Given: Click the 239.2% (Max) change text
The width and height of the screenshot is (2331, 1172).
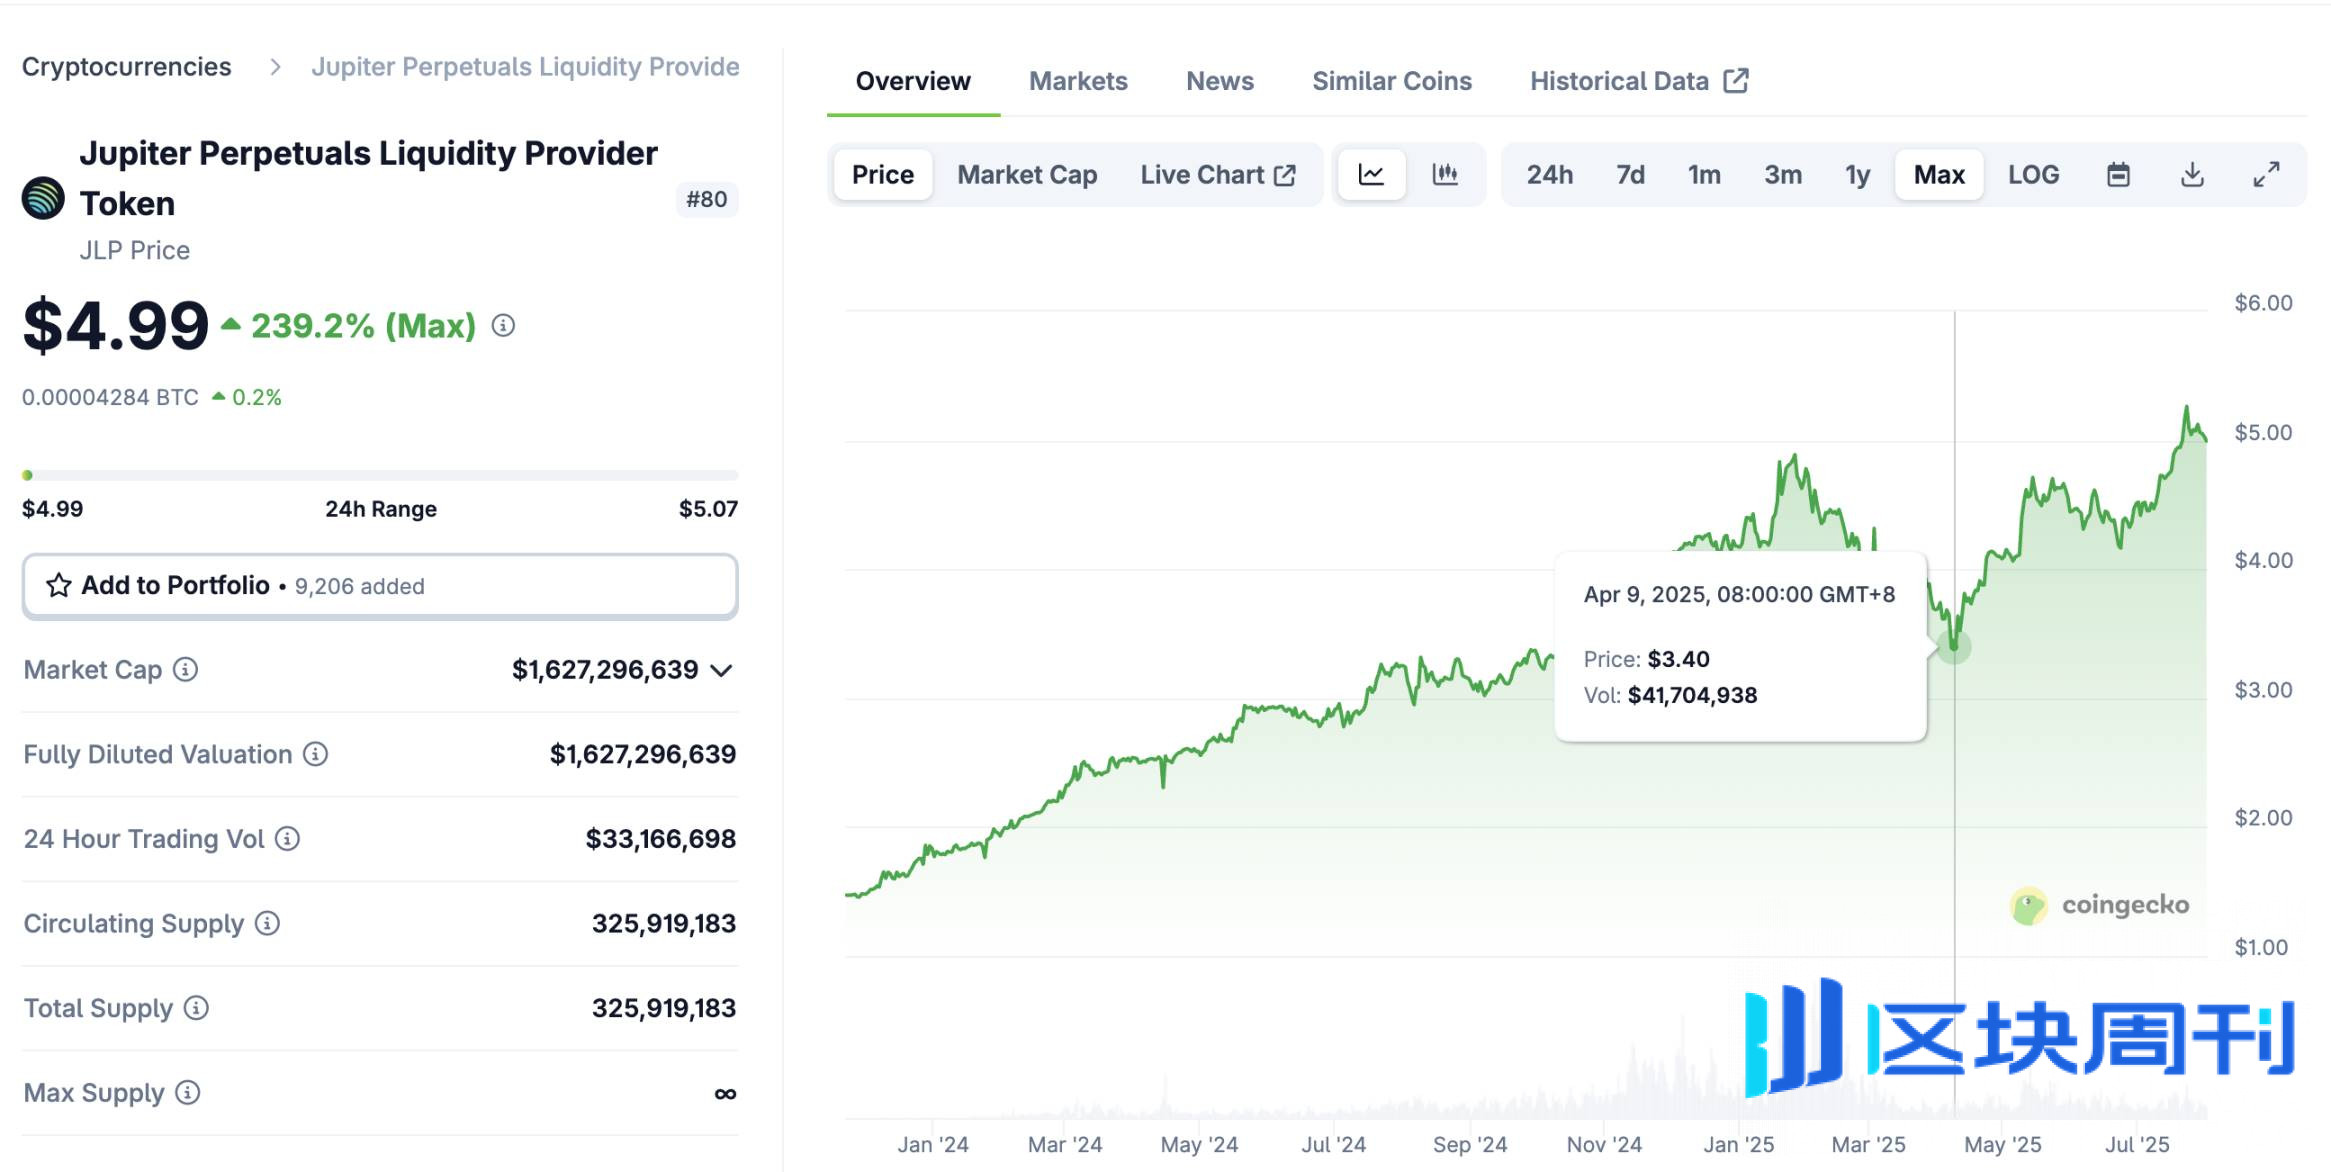Looking at the screenshot, I should pyautogui.click(x=363, y=326).
